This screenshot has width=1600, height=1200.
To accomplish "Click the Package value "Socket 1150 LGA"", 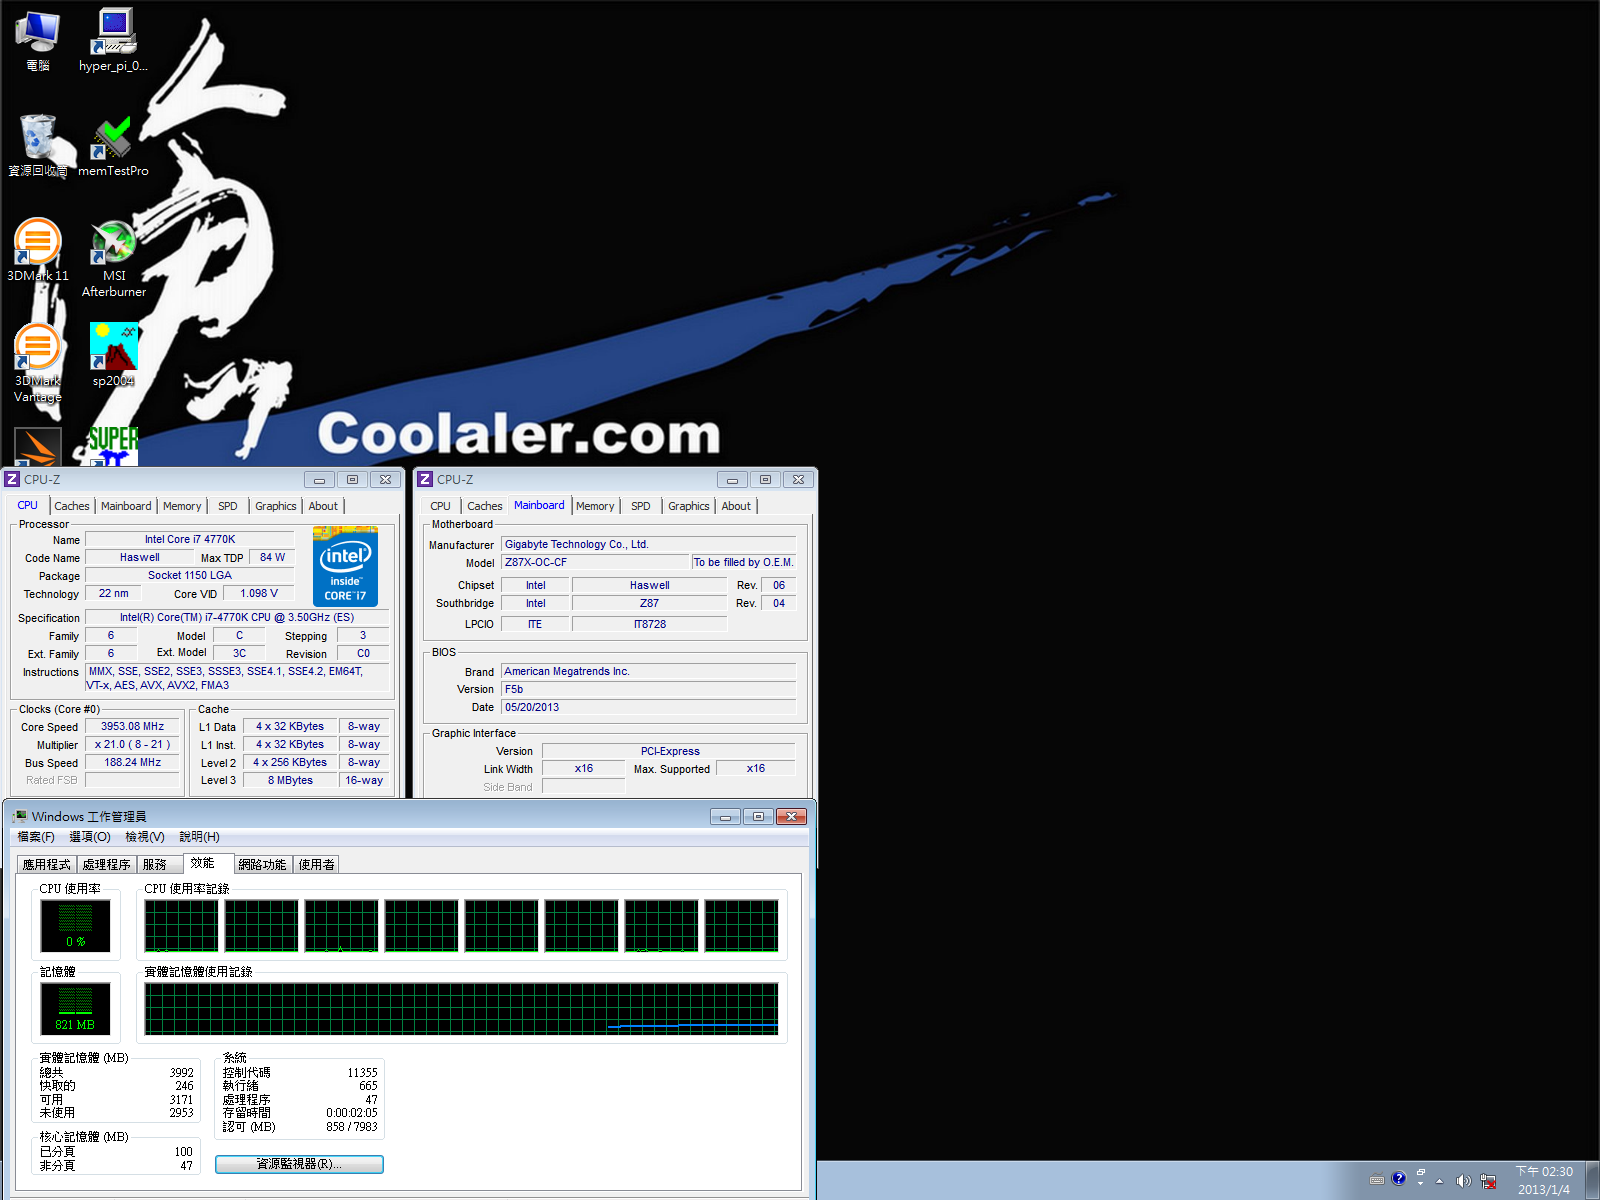I will 190,575.
